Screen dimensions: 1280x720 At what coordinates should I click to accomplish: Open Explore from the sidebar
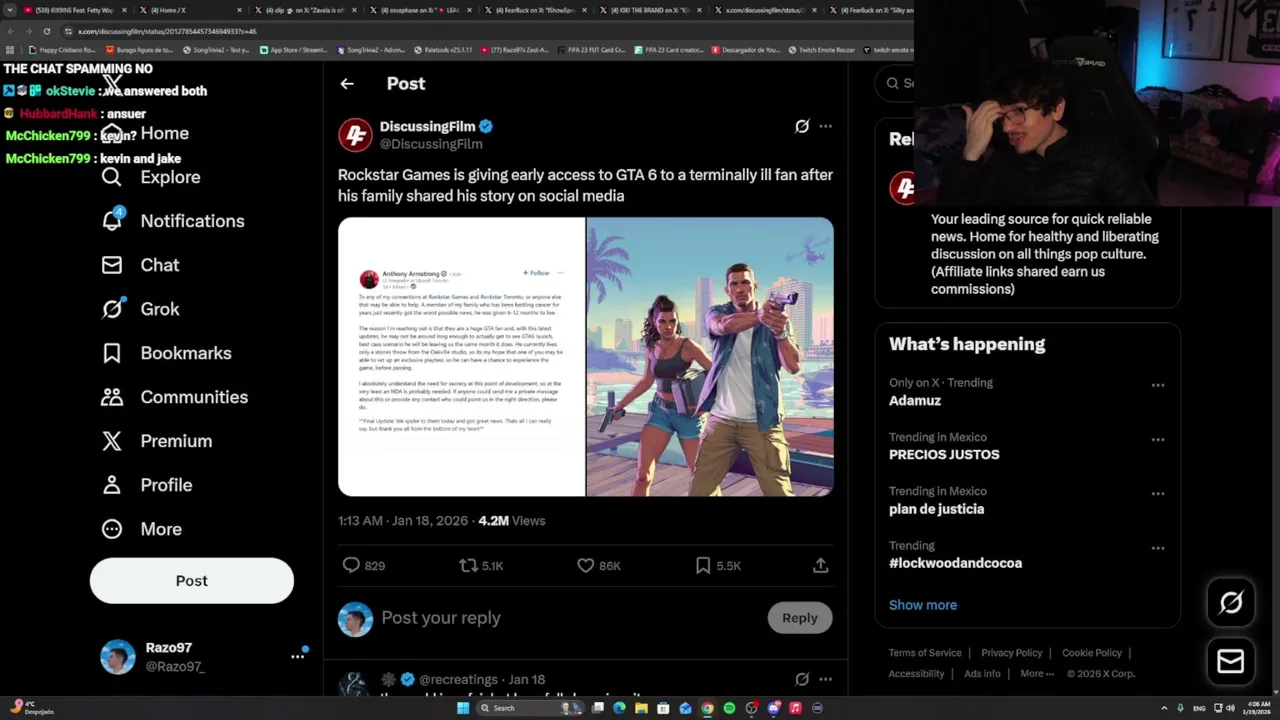click(x=151, y=177)
